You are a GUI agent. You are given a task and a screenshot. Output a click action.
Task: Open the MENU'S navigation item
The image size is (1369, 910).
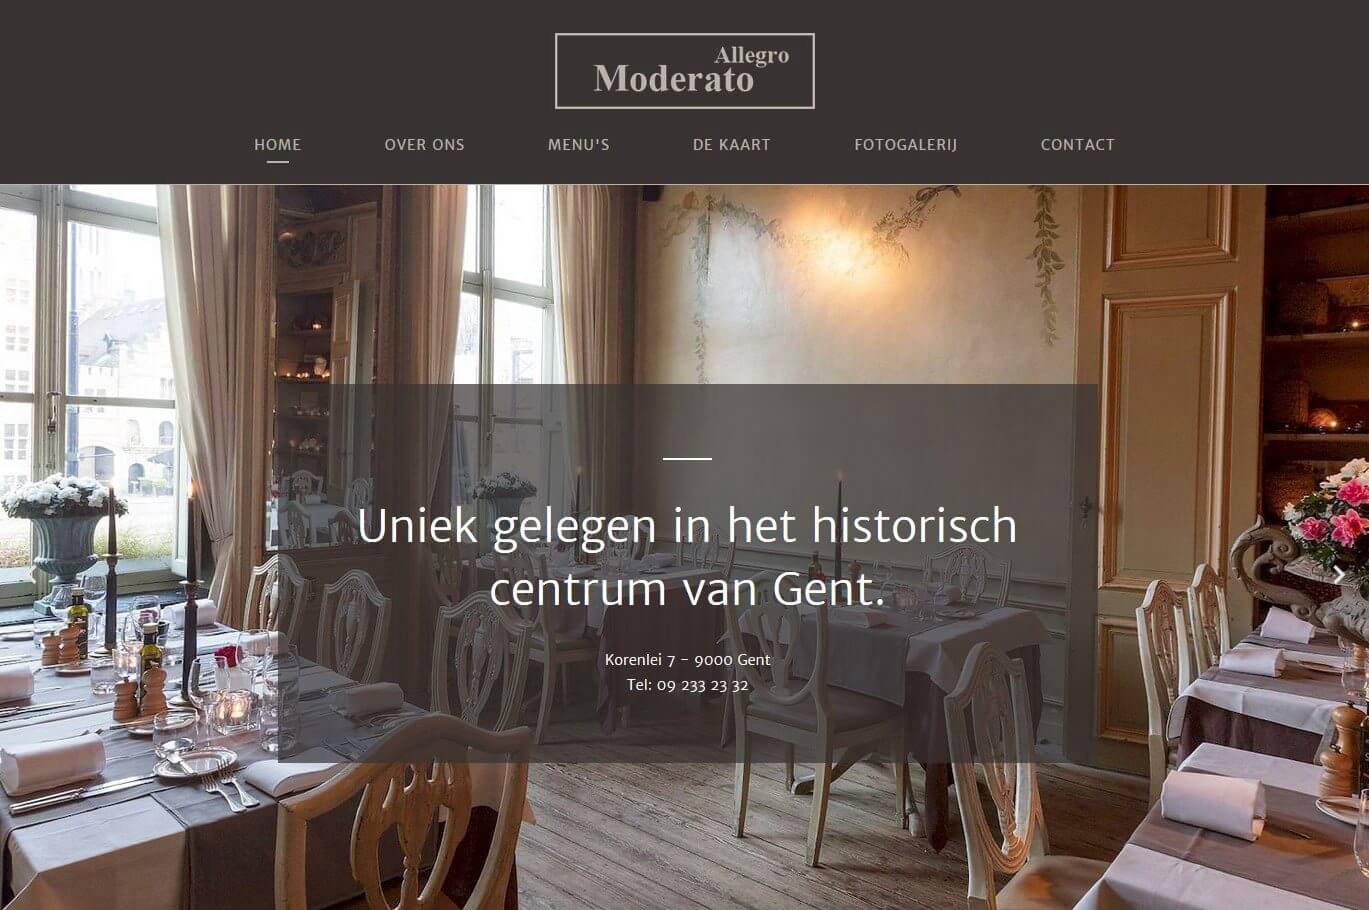coord(579,144)
